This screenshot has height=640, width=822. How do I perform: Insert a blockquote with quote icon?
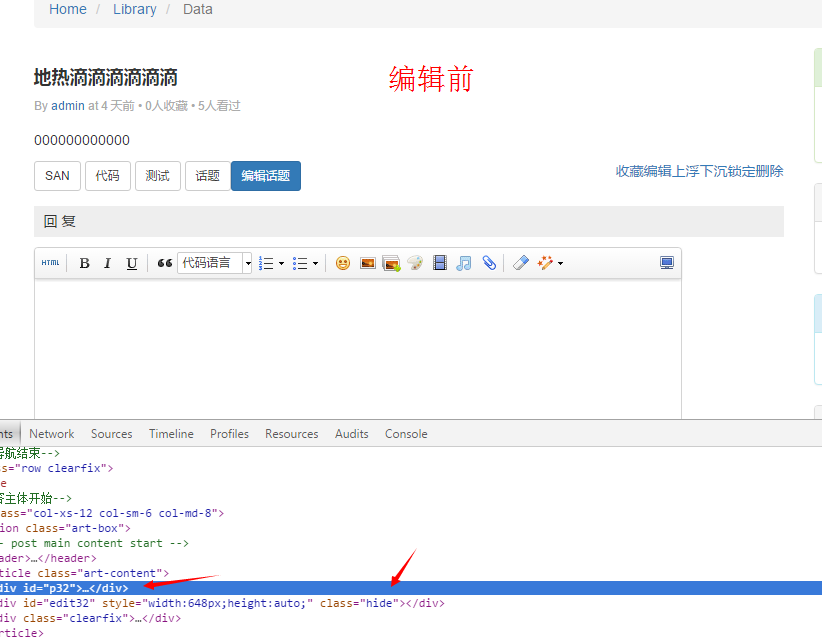pyautogui.click(x=165, y=263)
